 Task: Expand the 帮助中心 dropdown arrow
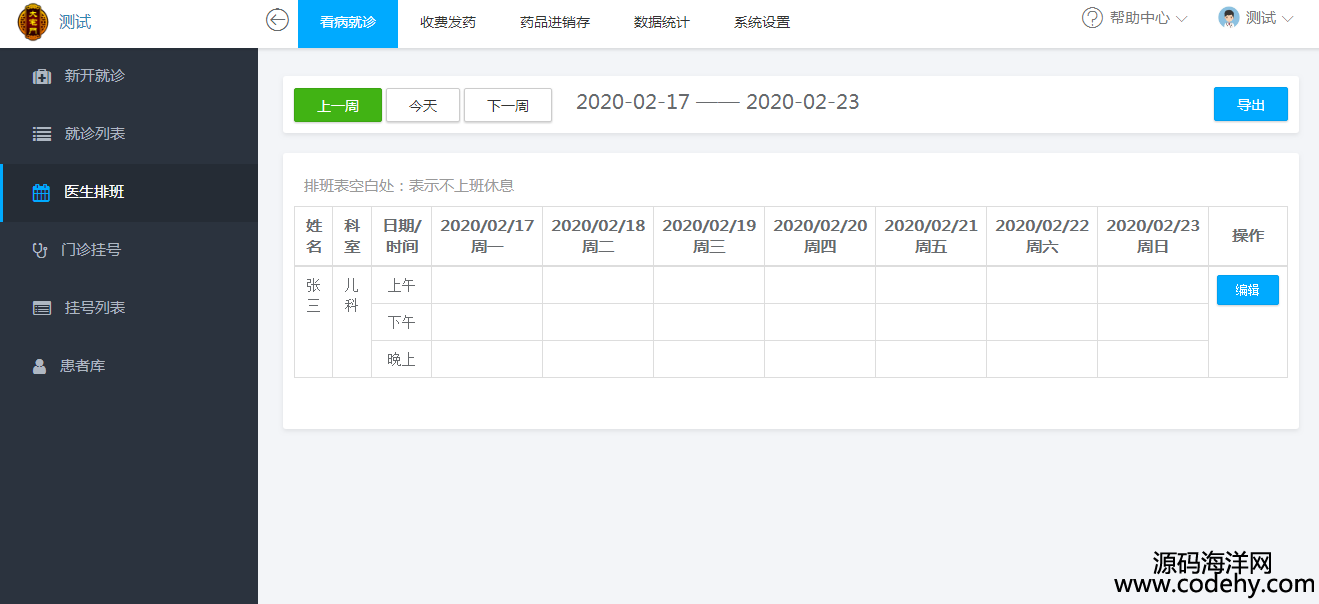tap(1181, 19)
